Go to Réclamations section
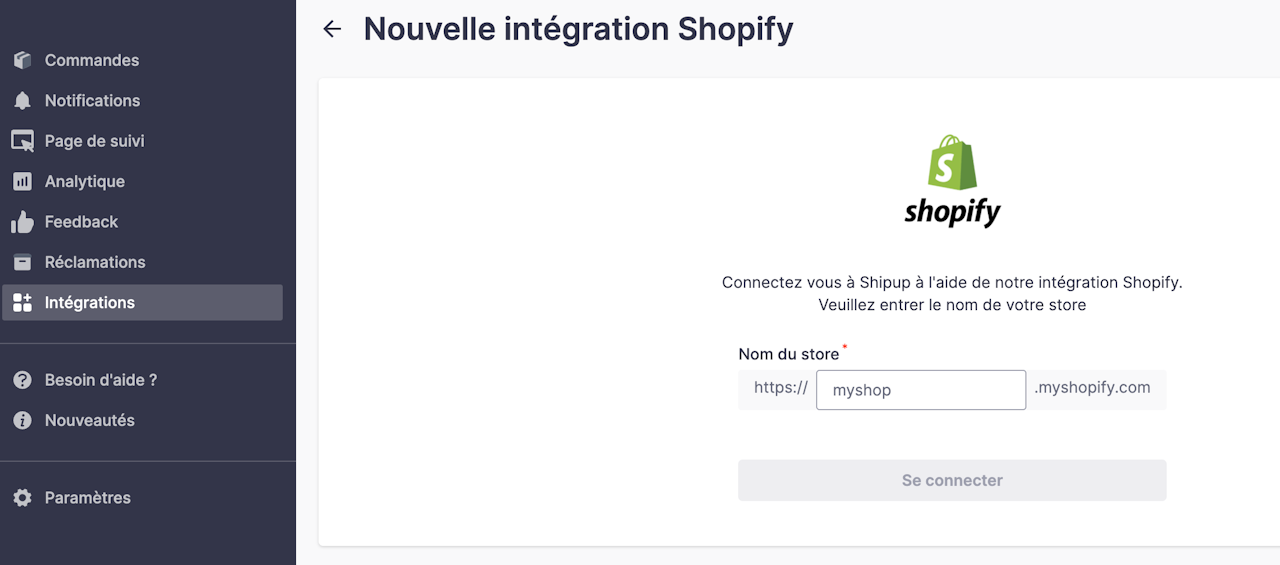 pos(95,262)
